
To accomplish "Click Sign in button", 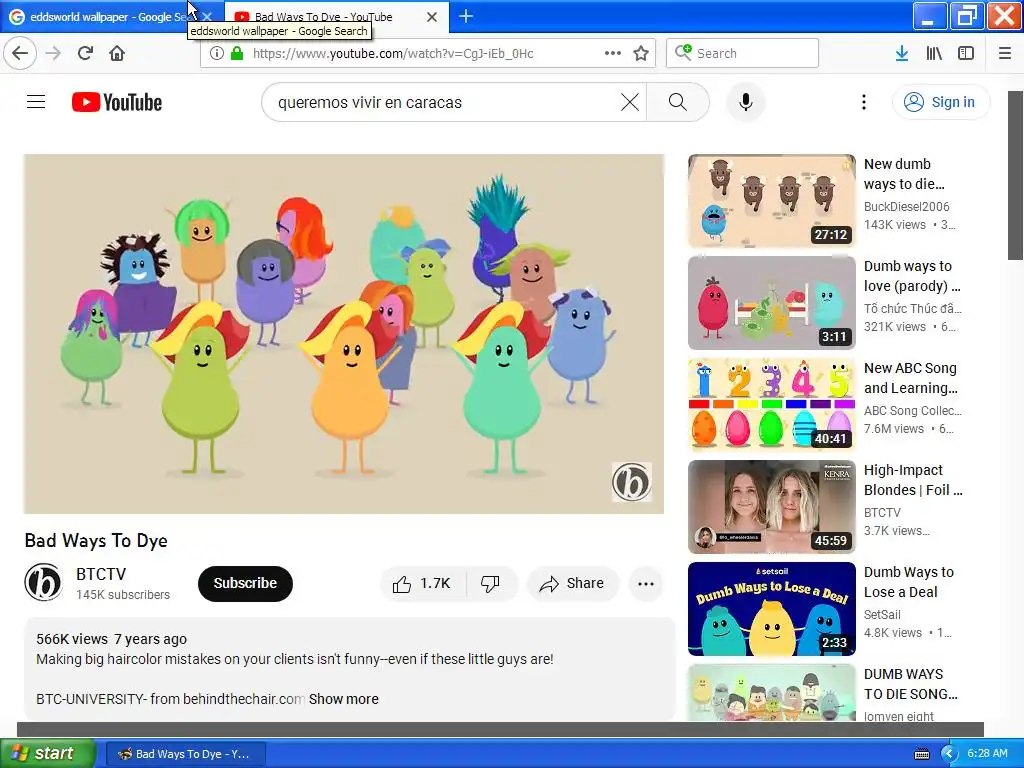I will 940,102.
